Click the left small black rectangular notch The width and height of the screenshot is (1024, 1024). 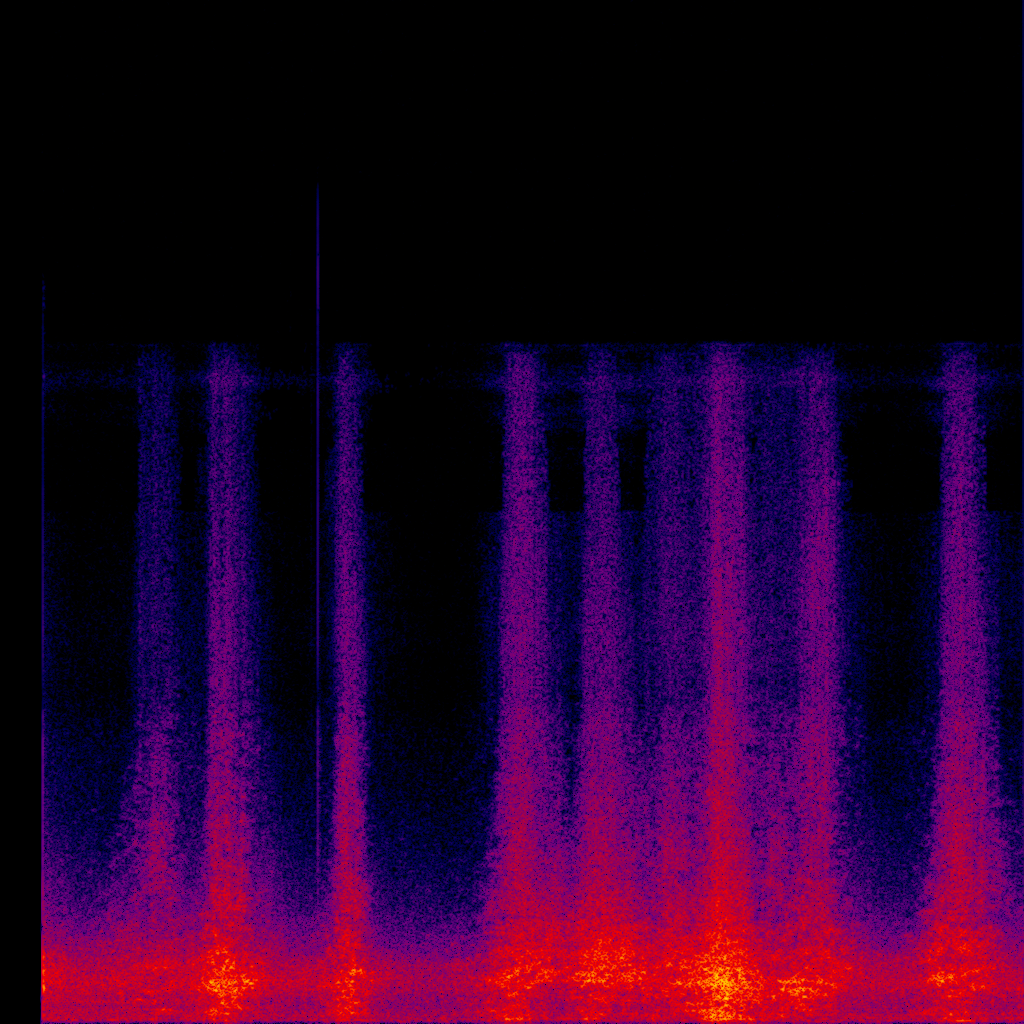click(567, 470)
